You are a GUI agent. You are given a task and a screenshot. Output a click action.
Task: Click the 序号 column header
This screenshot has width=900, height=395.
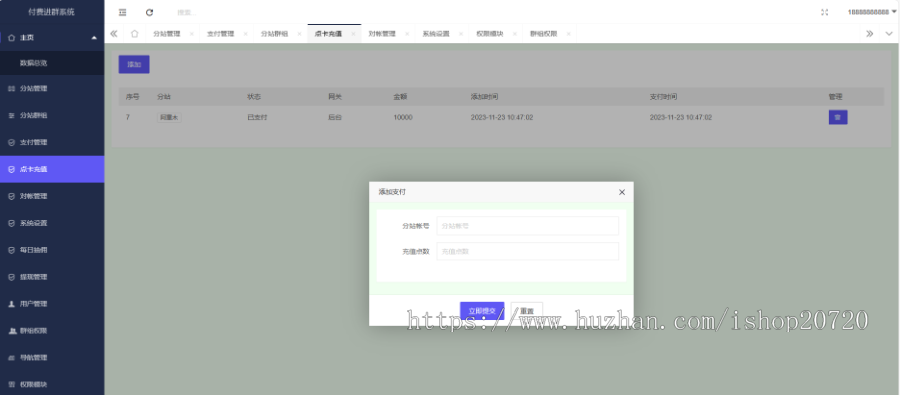[133, 97]
